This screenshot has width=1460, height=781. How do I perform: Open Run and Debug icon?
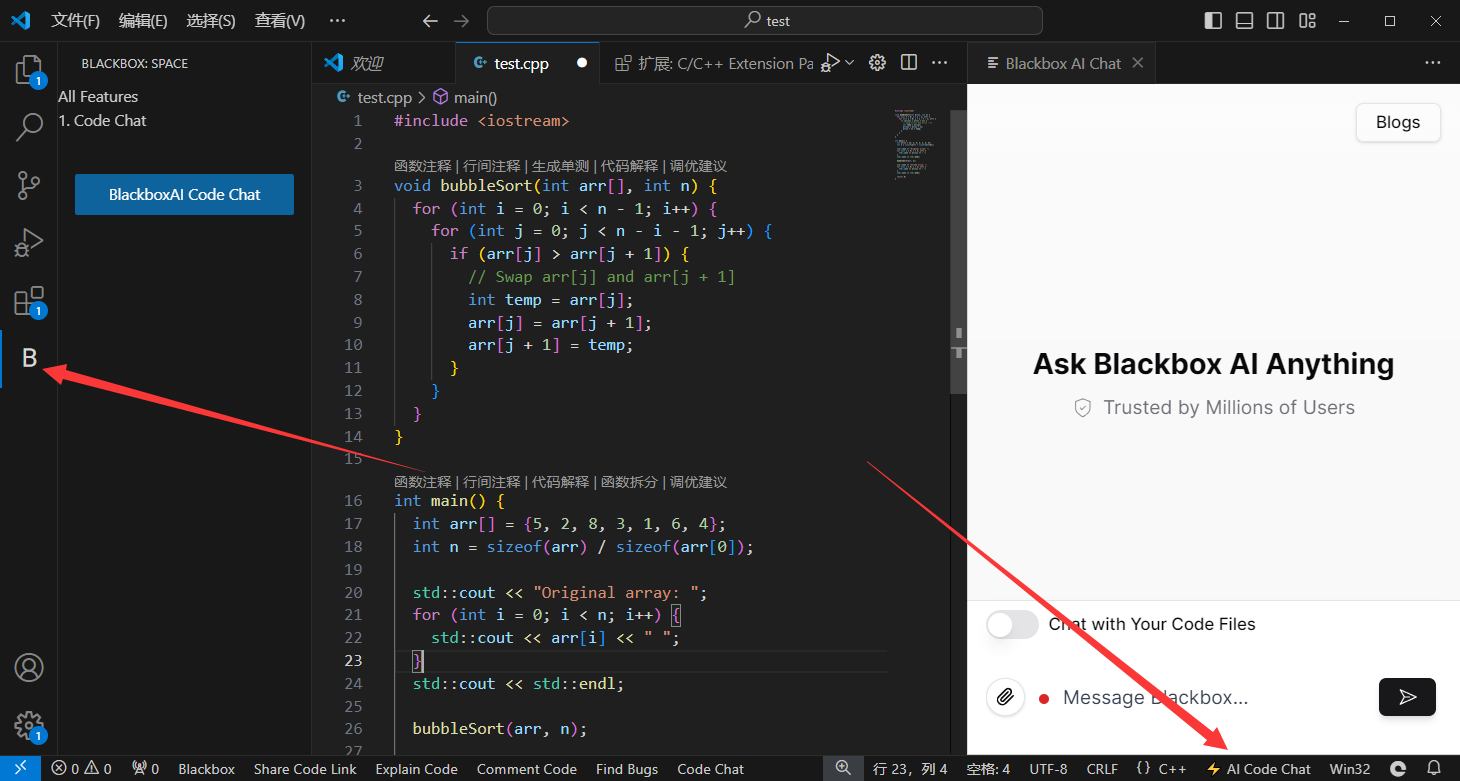(x=29, y=243)
